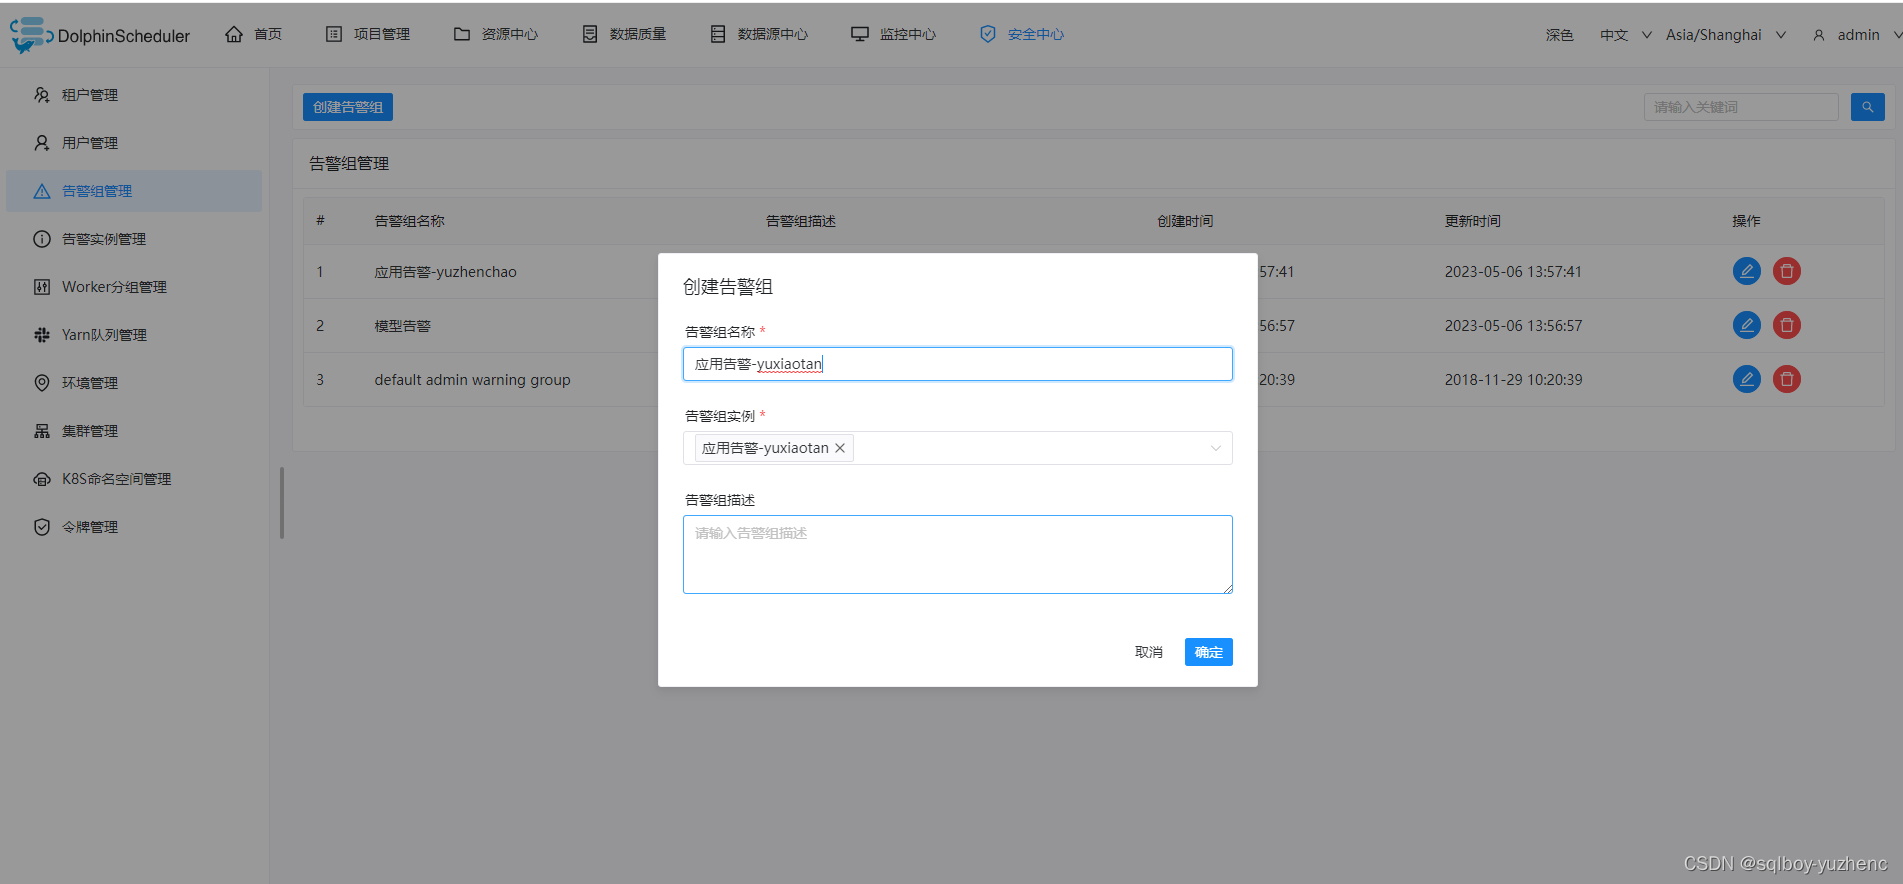The width and height of the screenshot is (1903, 884).
Task: Click the 更新时间 column header
Action: pos(1473,221)
